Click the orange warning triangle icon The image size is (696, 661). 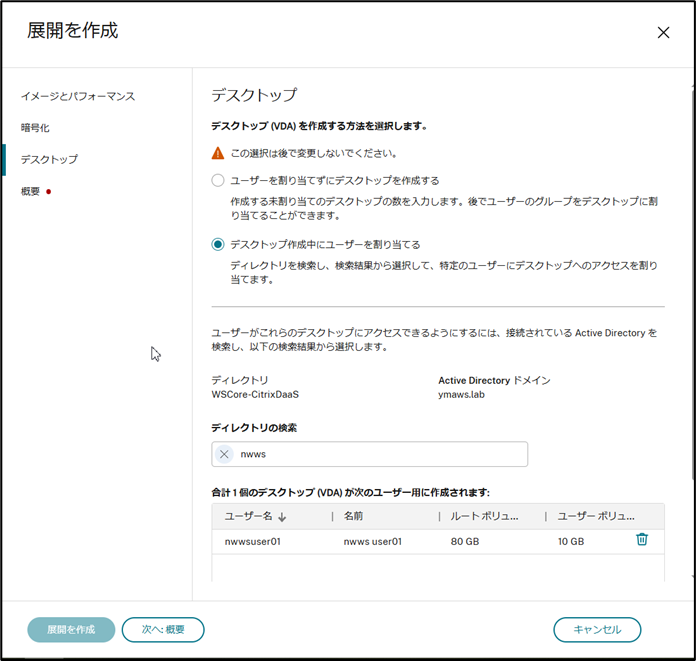(x=218, y=153)
